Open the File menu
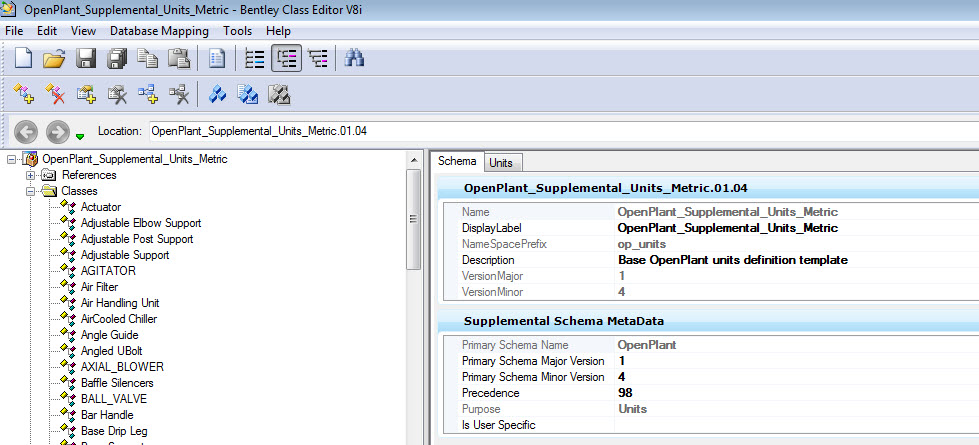Image resolution: width=979 pixels, height=445 pixels. [13, 31]
